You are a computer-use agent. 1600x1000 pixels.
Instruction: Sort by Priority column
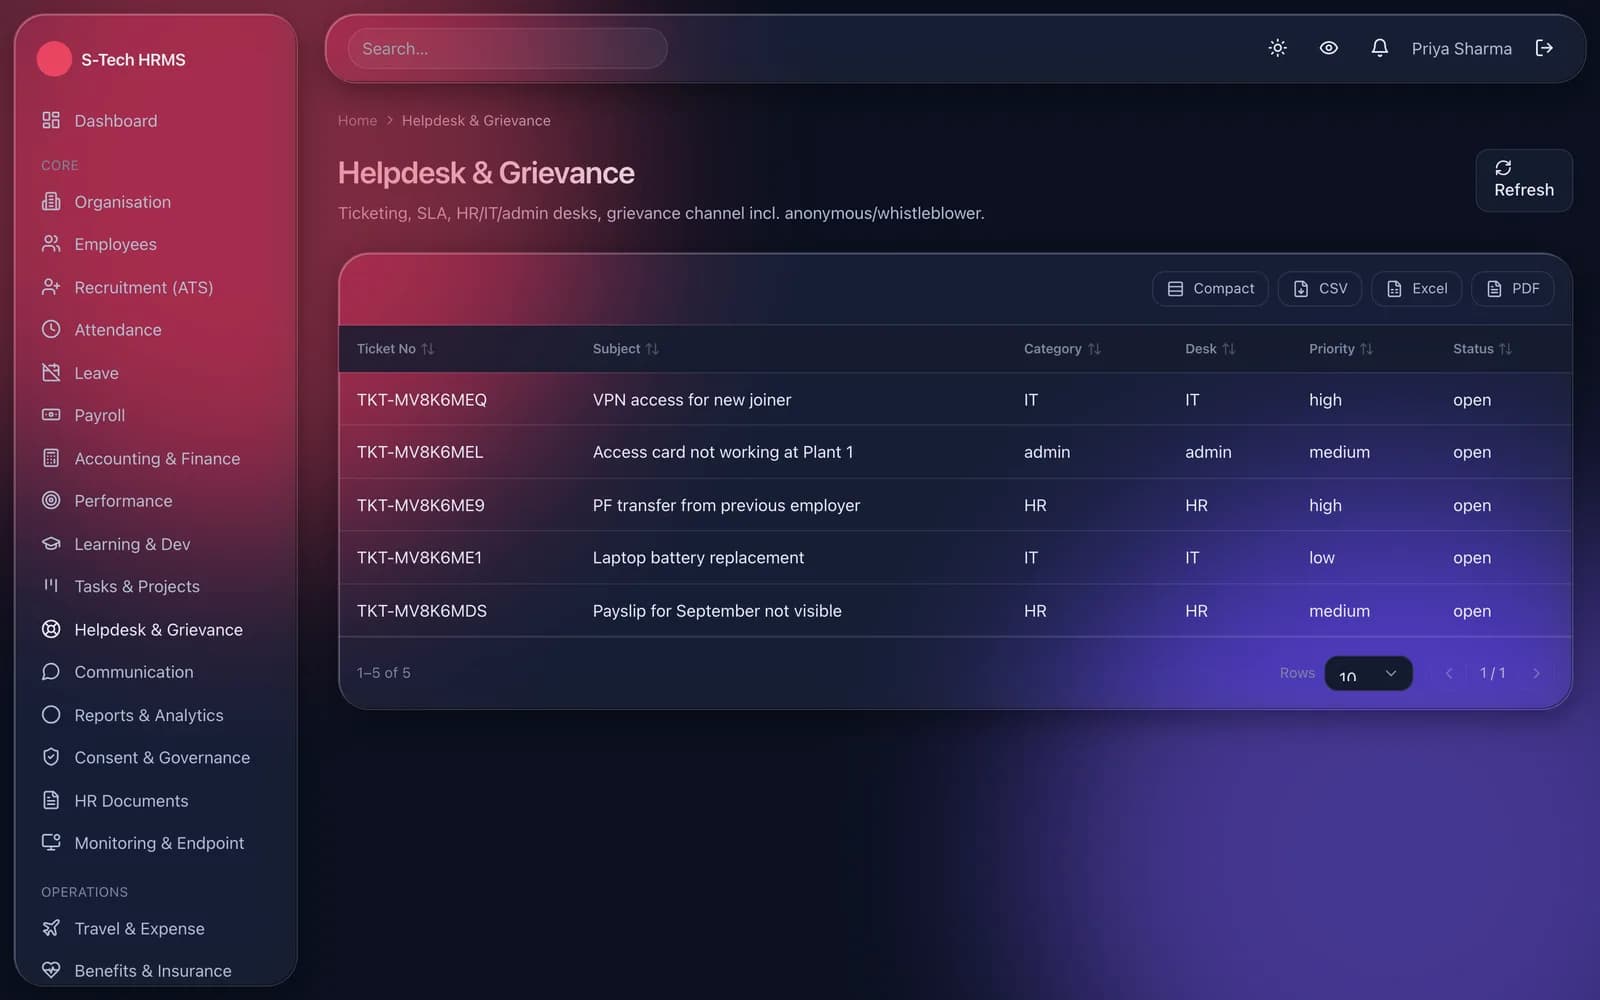pyautogui.click(x=1341, y=349)
